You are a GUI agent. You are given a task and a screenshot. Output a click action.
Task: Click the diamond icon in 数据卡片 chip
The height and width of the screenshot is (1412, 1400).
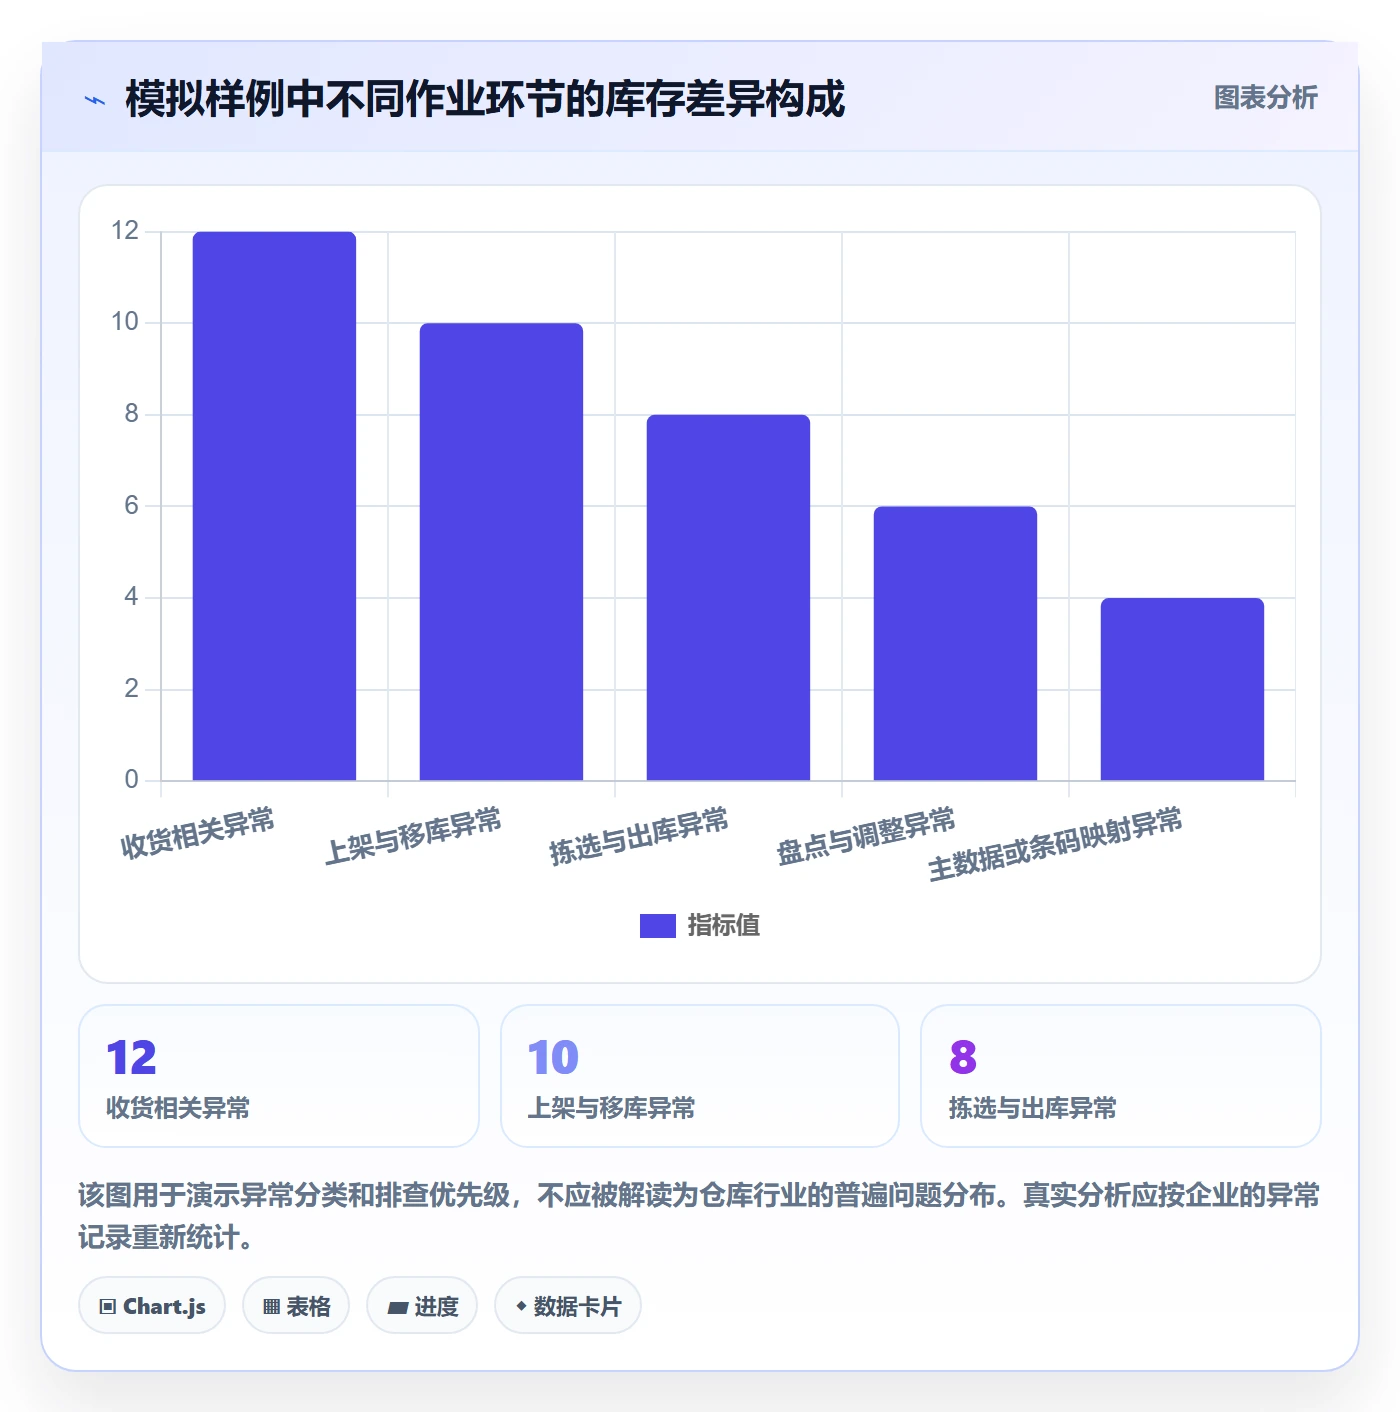(x=521, y=1306)
